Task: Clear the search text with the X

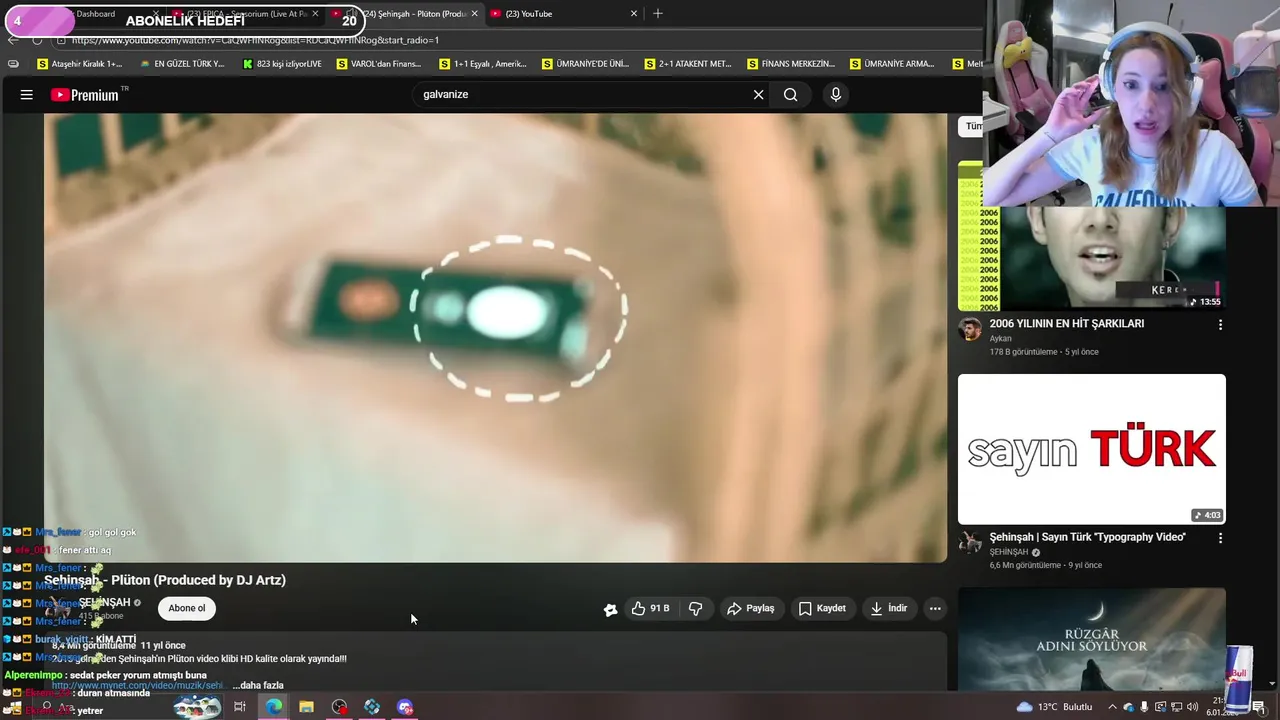Action: click(758, 94)
